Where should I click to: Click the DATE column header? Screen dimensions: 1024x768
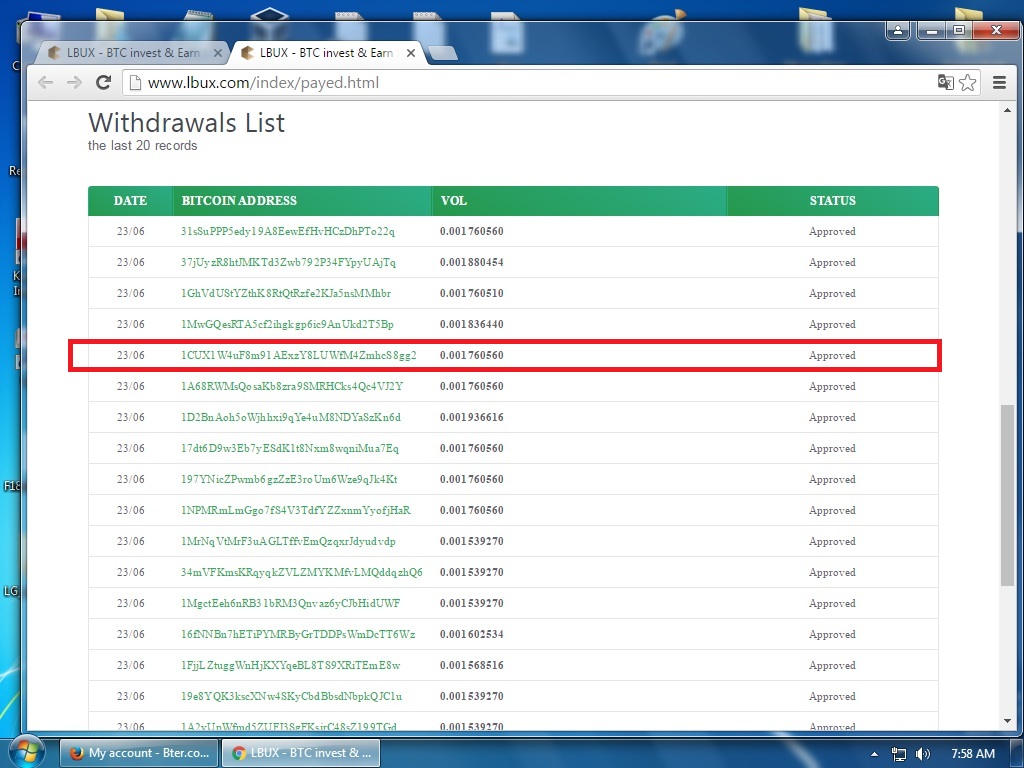coord(130,200)
